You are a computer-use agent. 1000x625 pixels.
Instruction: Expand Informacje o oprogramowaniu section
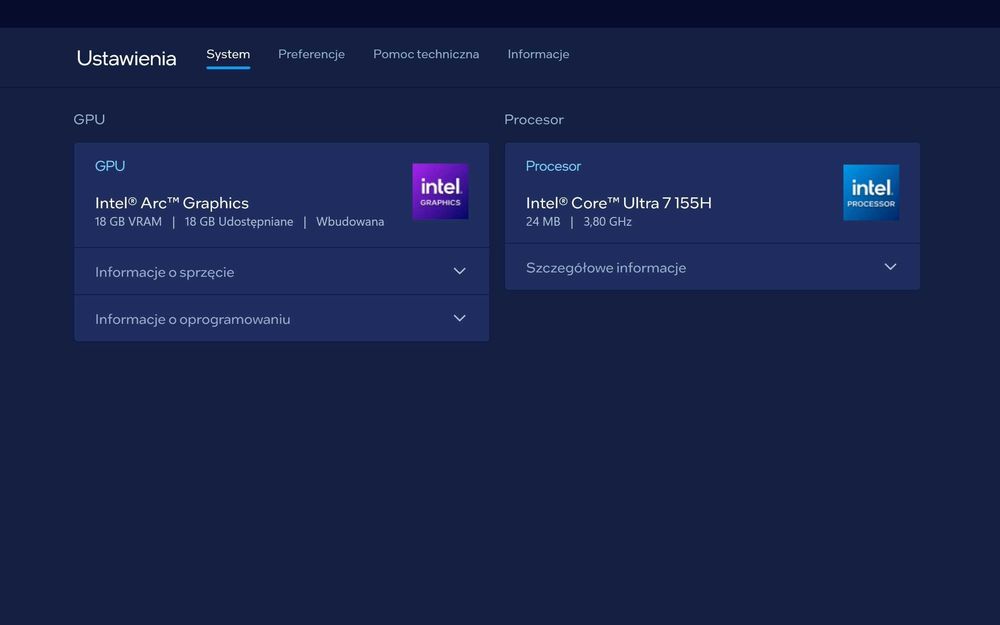(282, 319)
